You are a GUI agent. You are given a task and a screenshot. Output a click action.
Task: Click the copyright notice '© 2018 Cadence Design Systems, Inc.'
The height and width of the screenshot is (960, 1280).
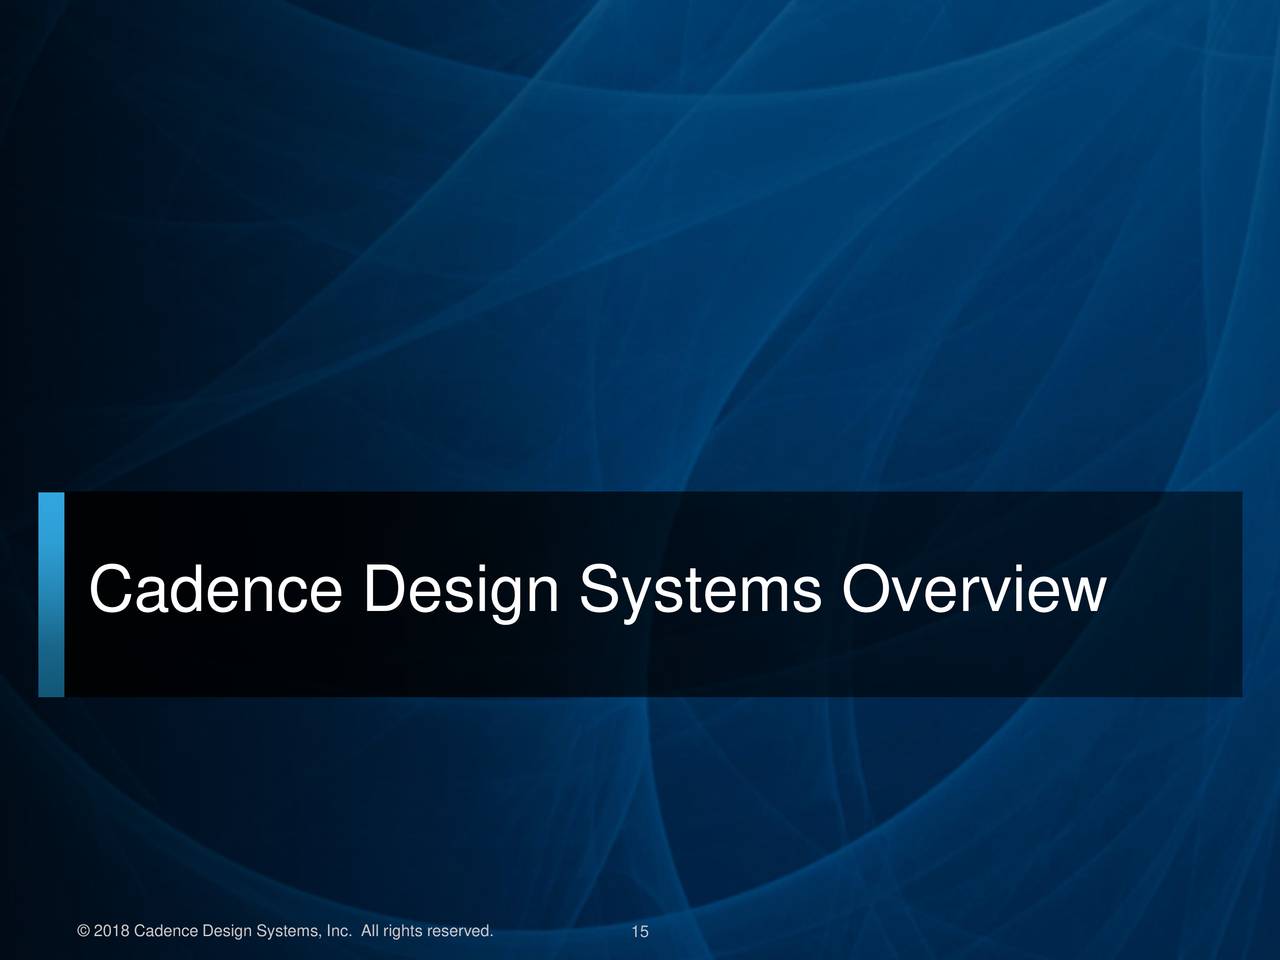(x=215, y=932)
